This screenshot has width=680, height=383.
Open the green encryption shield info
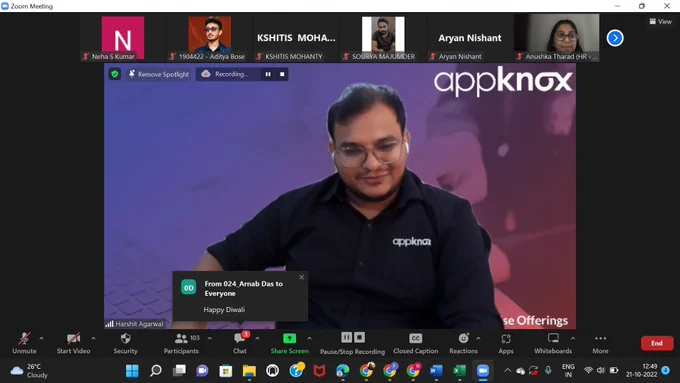[114, 74]
